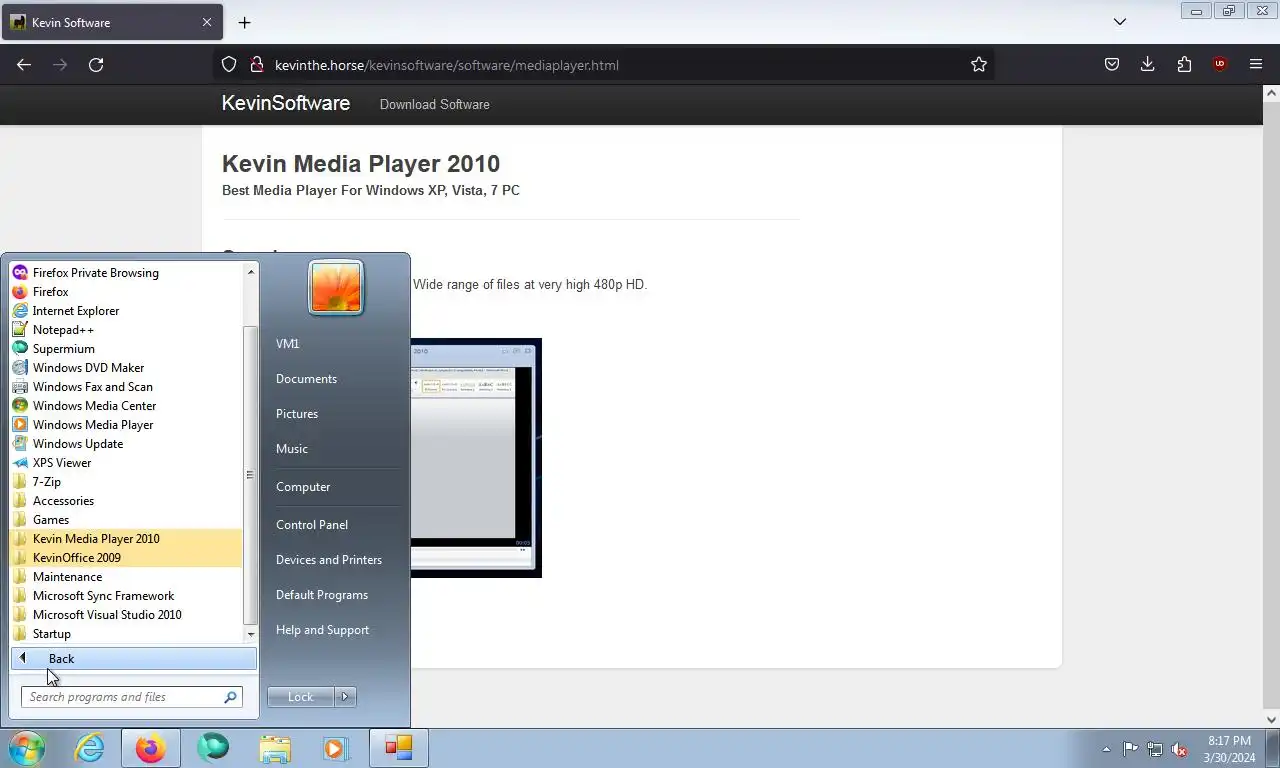Viewport: 1280px width, 768px height.
Task: Open Windows Media Player from the taskbar
Action: 336,748
